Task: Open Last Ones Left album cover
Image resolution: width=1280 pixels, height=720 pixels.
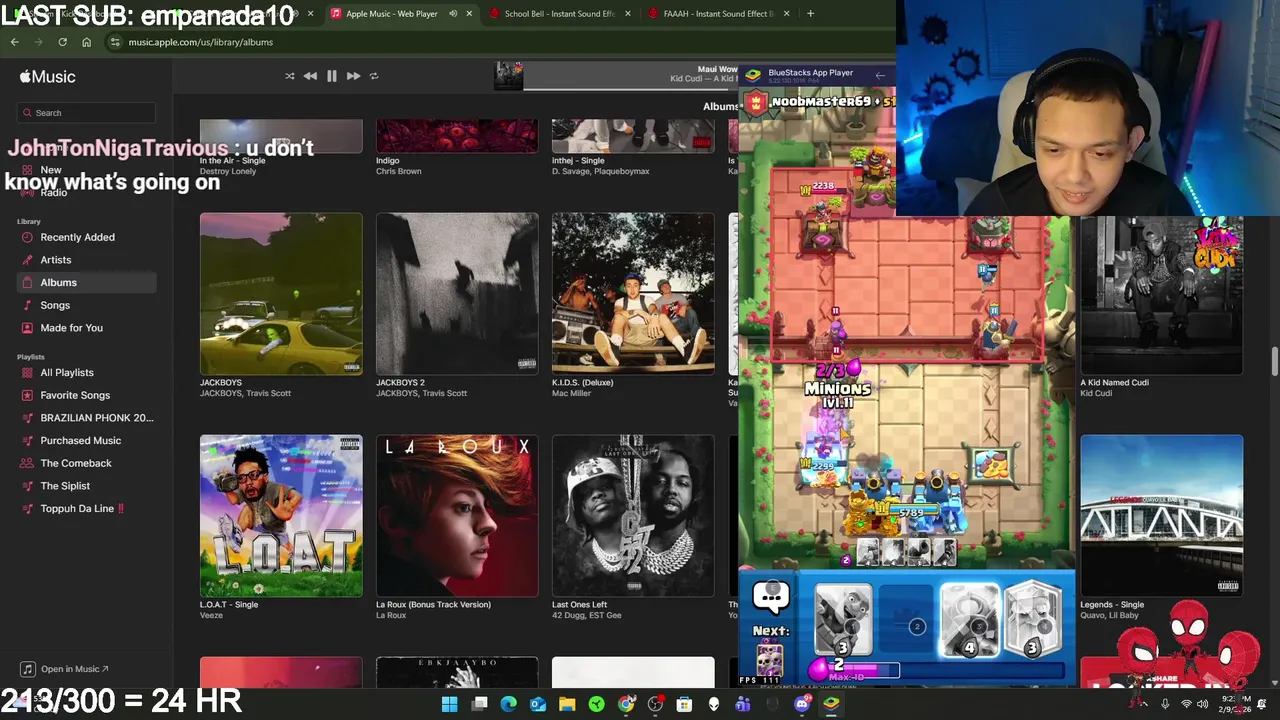Action: click(x=633, y=516)
